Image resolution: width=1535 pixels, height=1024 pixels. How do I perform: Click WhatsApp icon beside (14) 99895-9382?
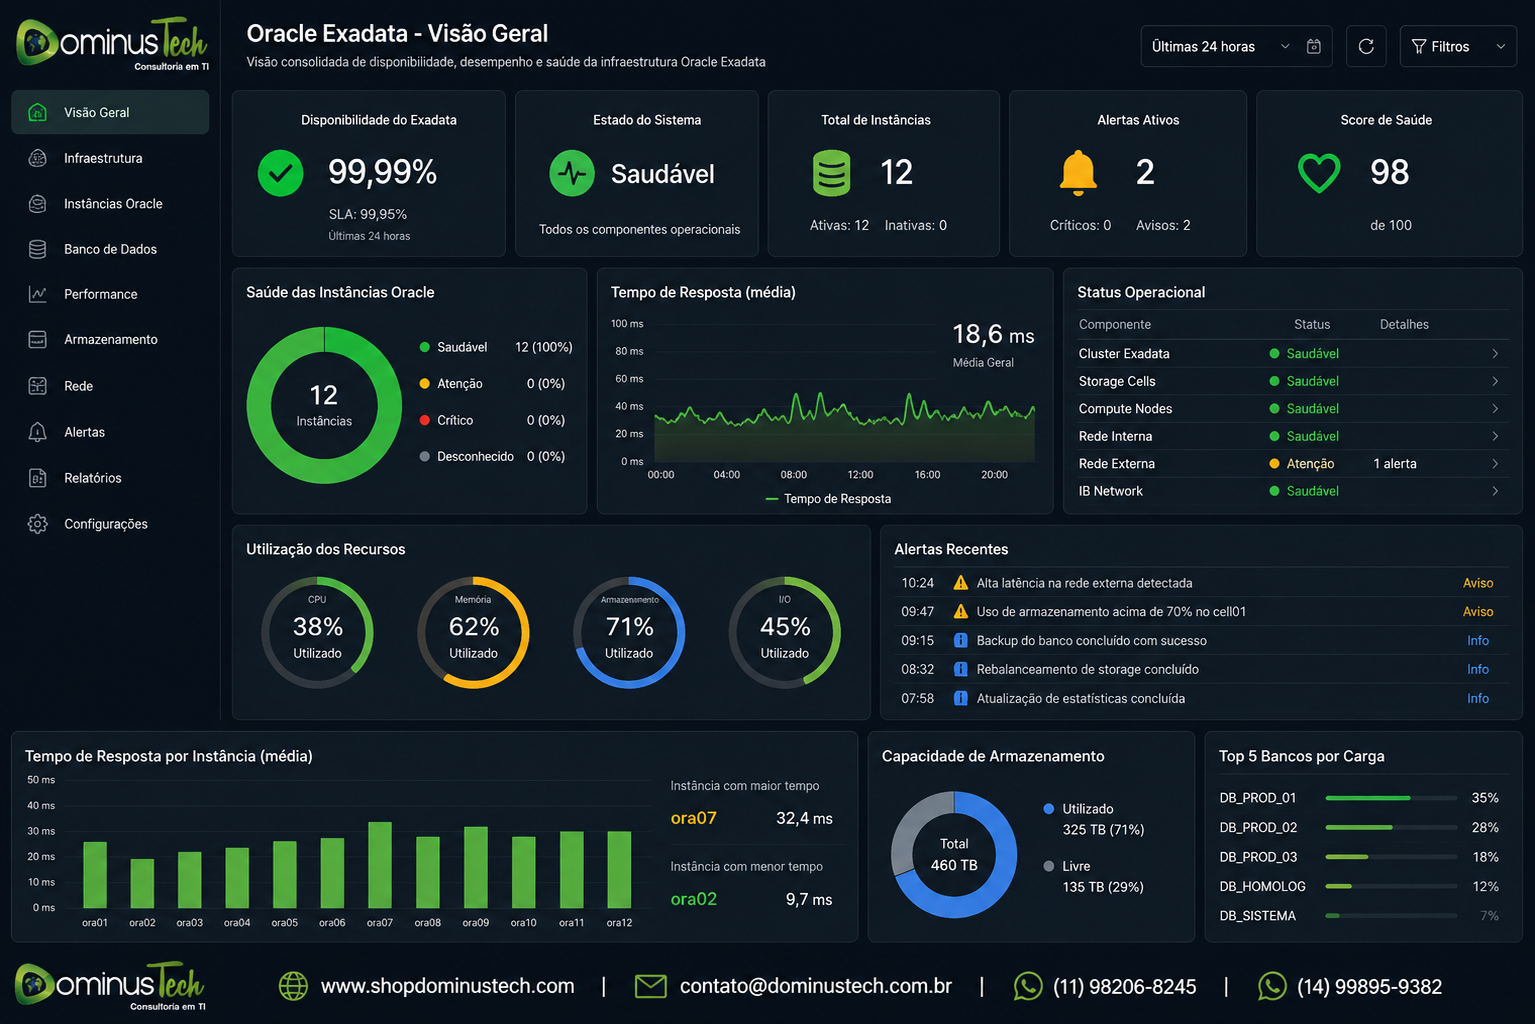pos(1272,986)
